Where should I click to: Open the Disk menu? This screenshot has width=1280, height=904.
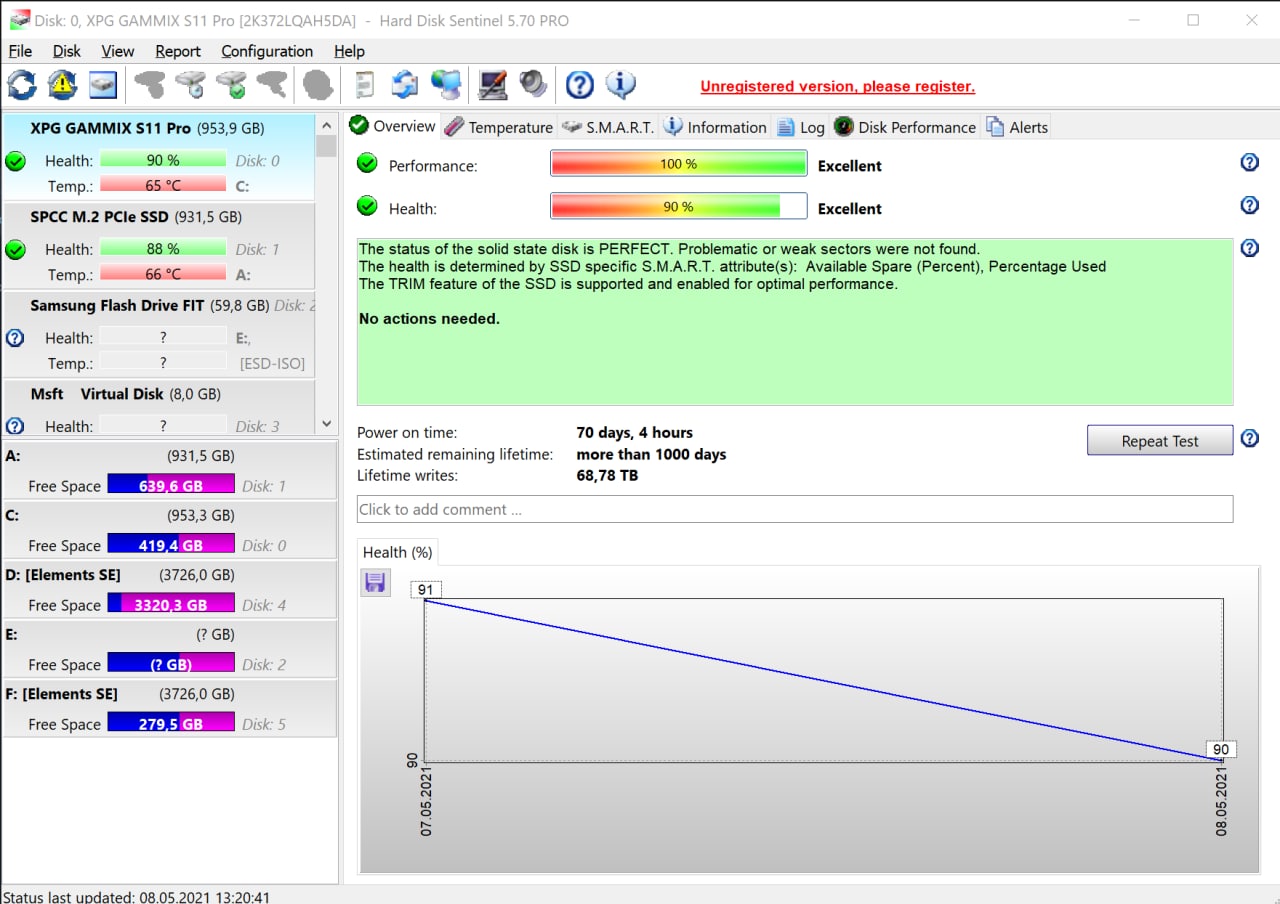tap(67, 51)
